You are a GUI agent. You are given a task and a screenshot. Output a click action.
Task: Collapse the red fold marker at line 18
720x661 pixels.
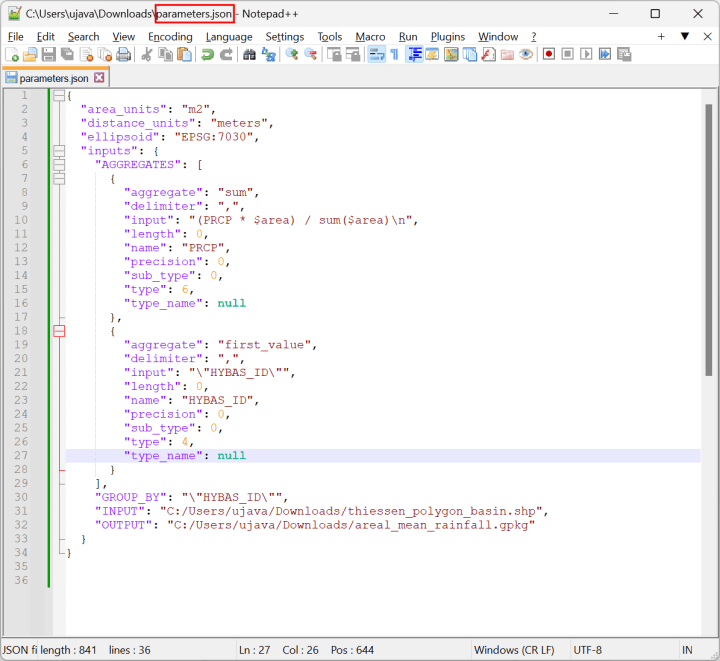(58, 331)
